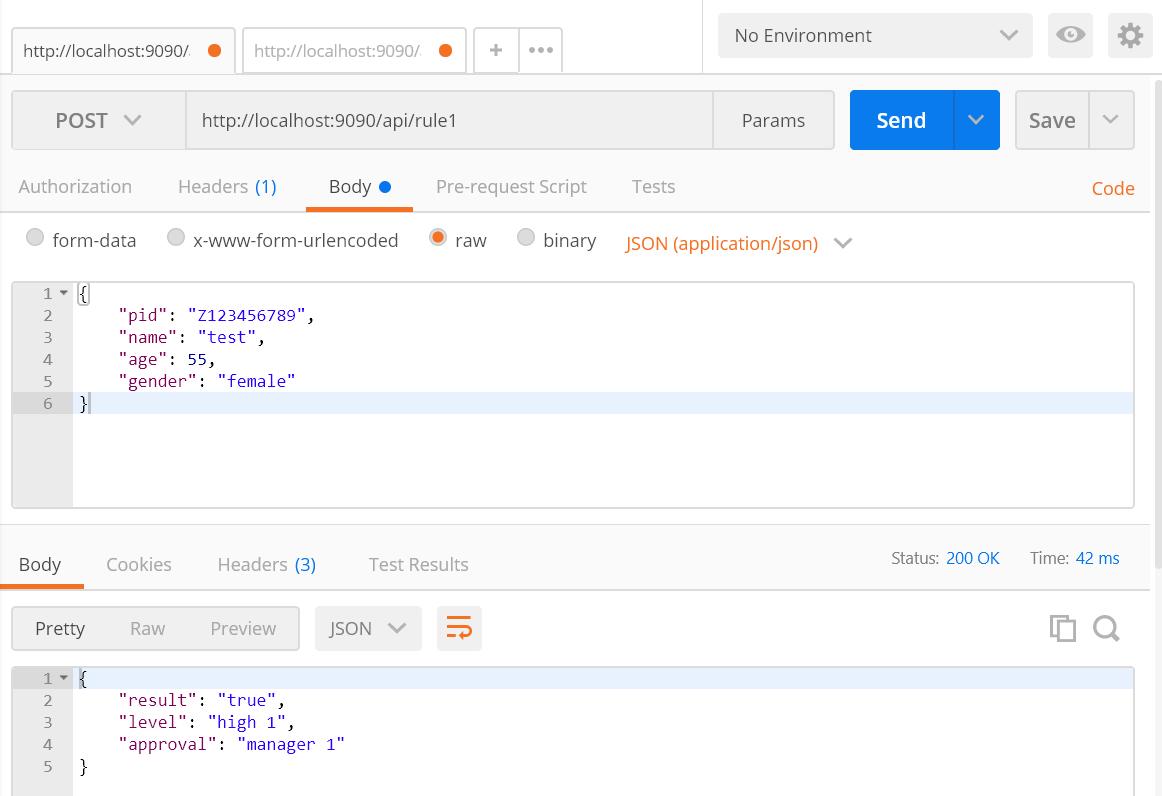This screenshot has height=796, width=1162.
Task: Open JSON (application/json) content type dropdown
Action: [738, 243]
